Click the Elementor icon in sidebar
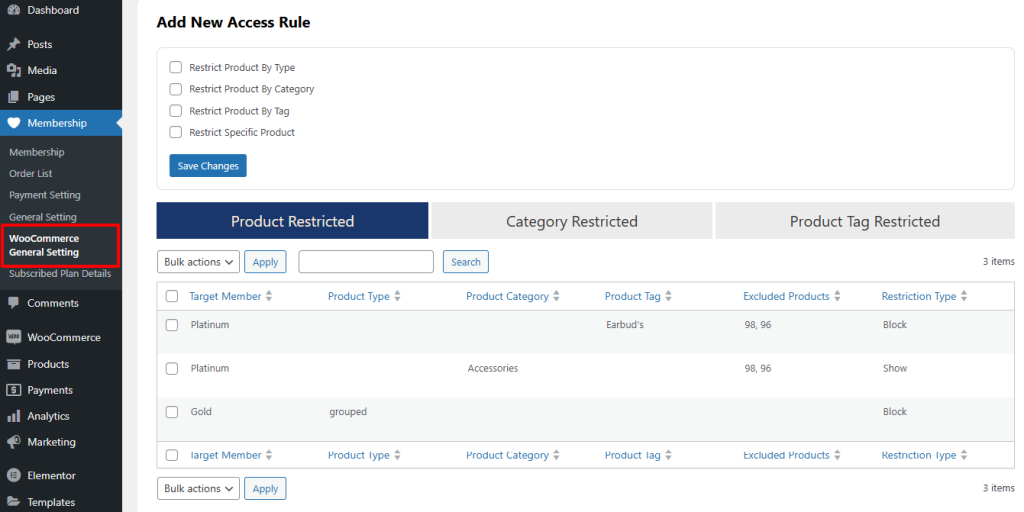Viewport: 1024px width, 512px height. pos(13,476)
